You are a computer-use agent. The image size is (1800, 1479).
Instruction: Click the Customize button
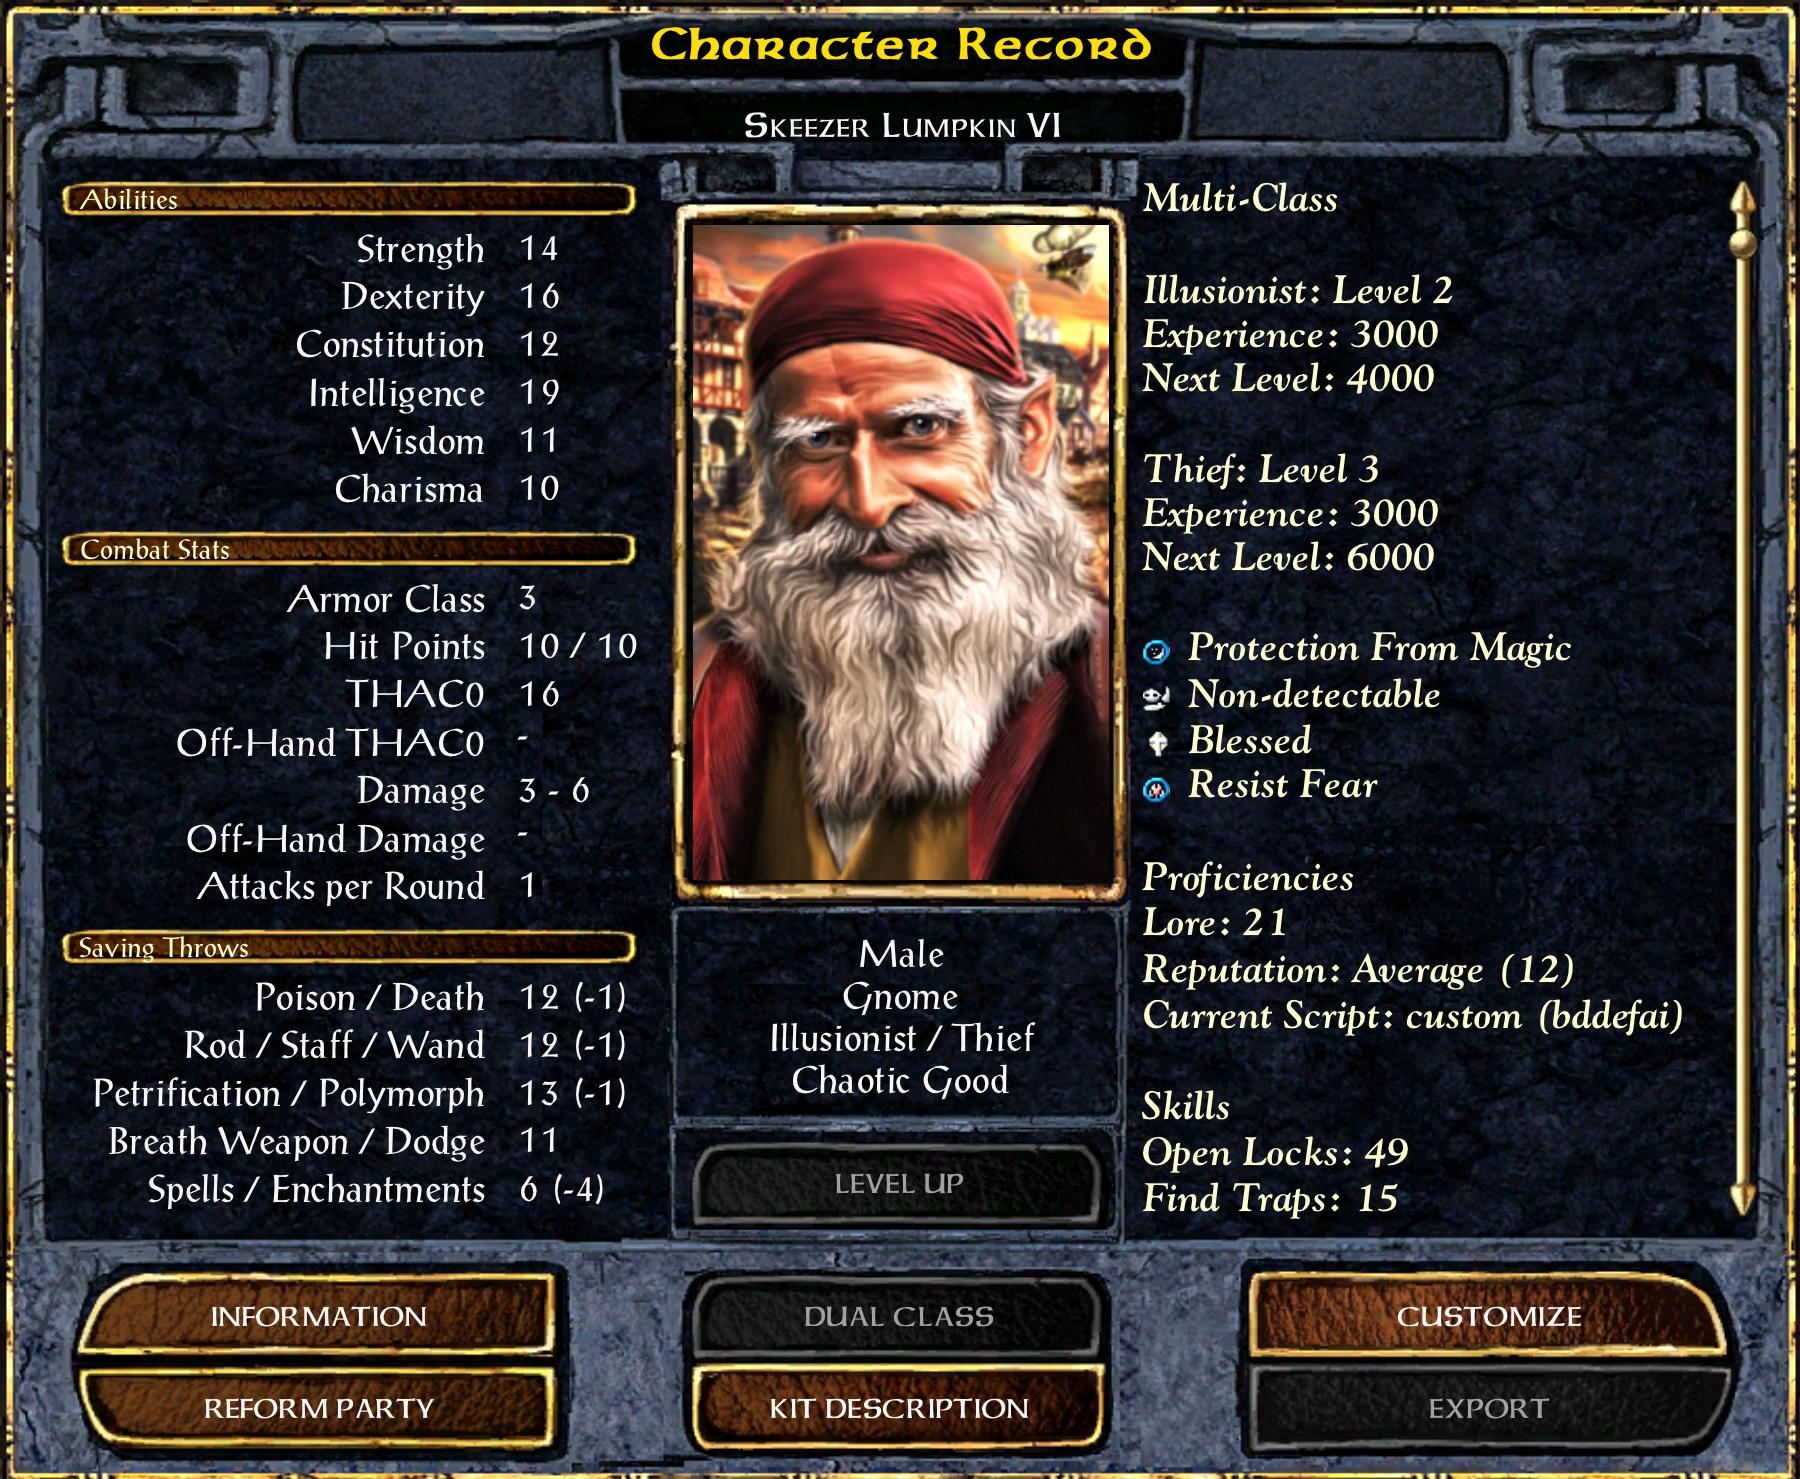pos(1489,1316)
